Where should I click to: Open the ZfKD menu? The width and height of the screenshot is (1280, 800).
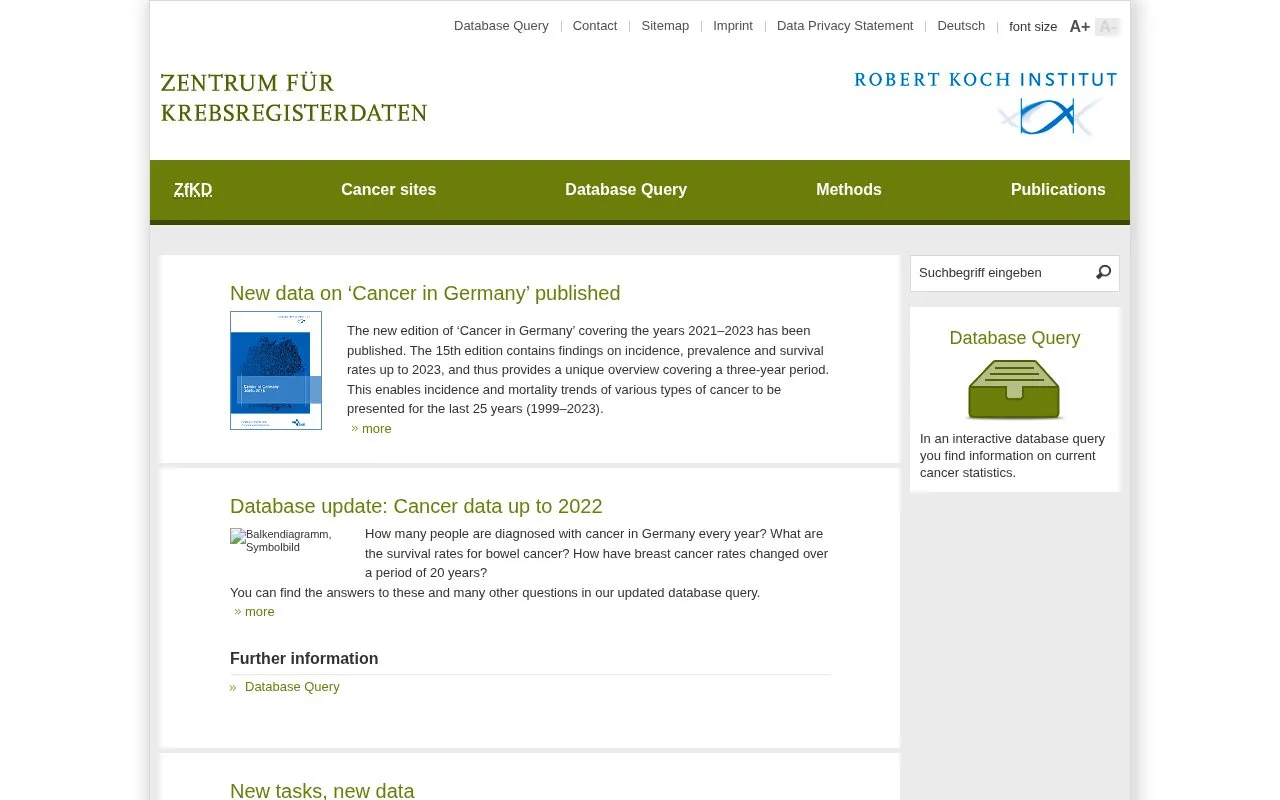[x=193, y=190]
